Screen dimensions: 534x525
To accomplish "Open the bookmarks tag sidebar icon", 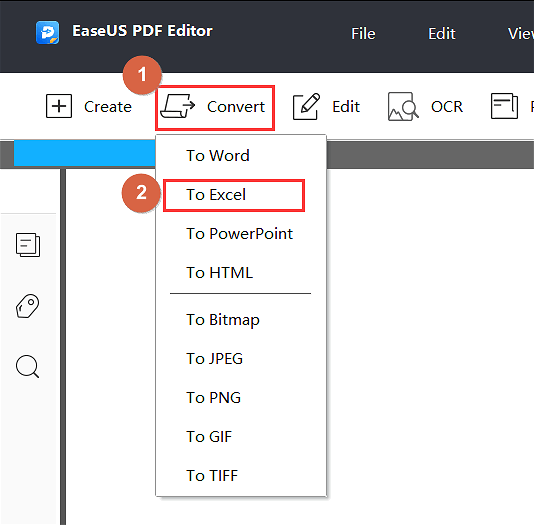I will tap(28, 306).
